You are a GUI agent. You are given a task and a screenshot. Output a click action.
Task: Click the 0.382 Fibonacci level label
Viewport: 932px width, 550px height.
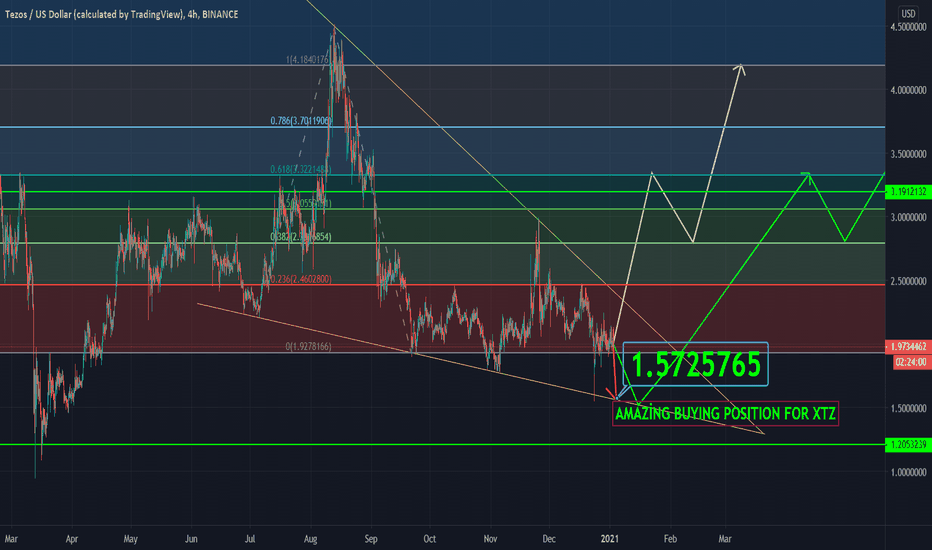coord(301,237)
